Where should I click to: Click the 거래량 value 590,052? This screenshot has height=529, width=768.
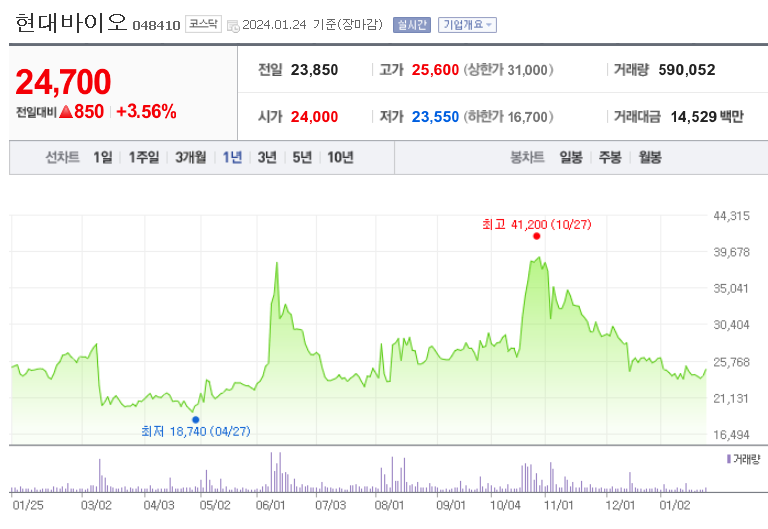pyautogui.click(x=687, y=70)
